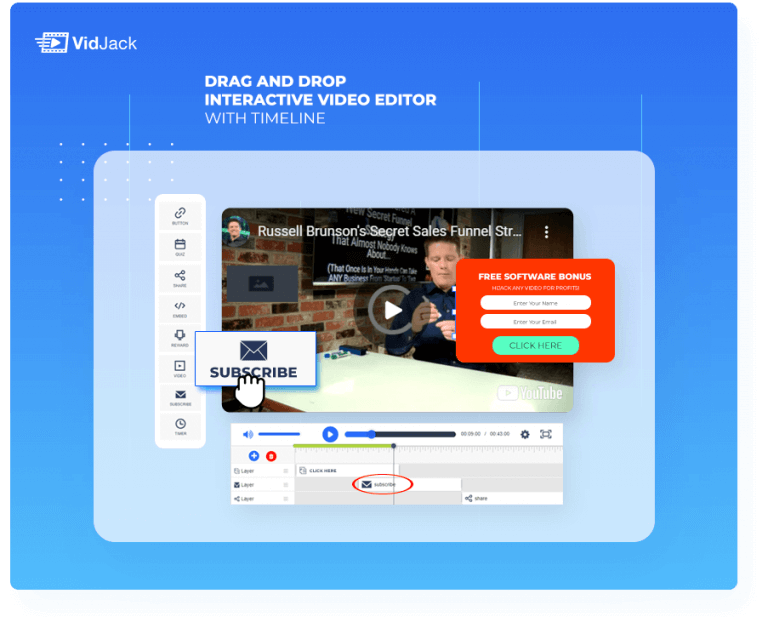Click the handle on the first Layer row
This screenshot has height=628, width=768.
coord(286,471)
